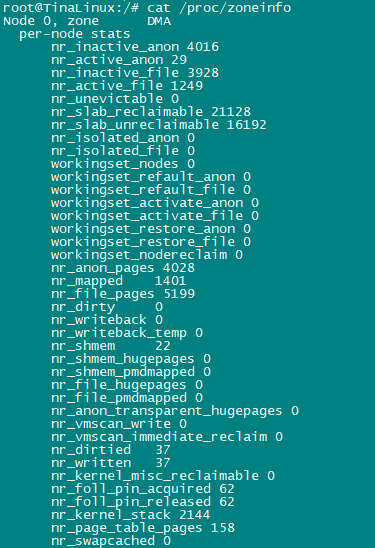This screenshot has width=375, height=548.
Task: Click the workingset_nodes 0 entry
Action: (x=123, y=164)
